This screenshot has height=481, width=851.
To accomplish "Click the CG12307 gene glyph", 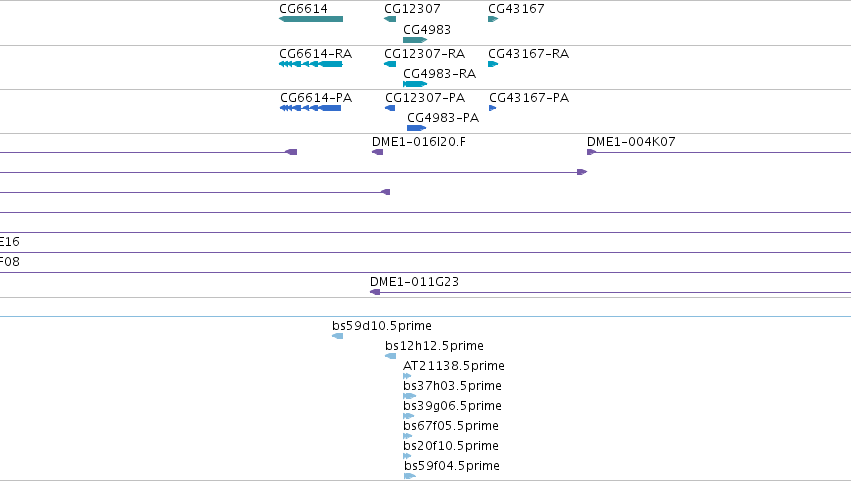I will pos(390,19).
